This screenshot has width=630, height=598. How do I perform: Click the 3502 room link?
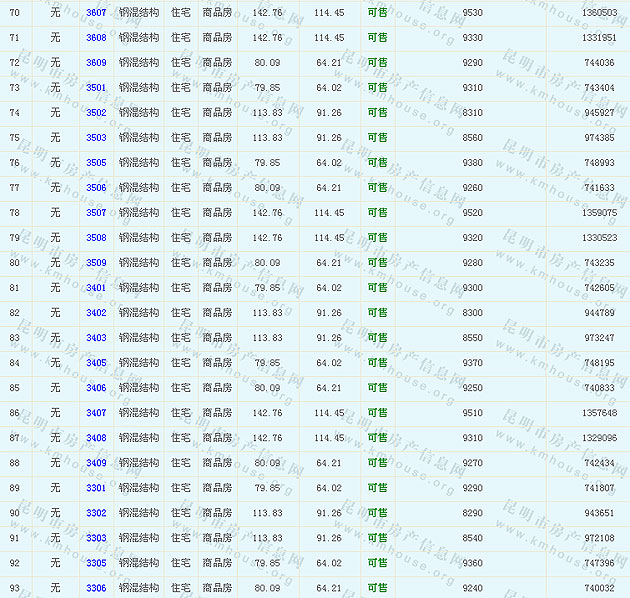click(x=96, y=113)
